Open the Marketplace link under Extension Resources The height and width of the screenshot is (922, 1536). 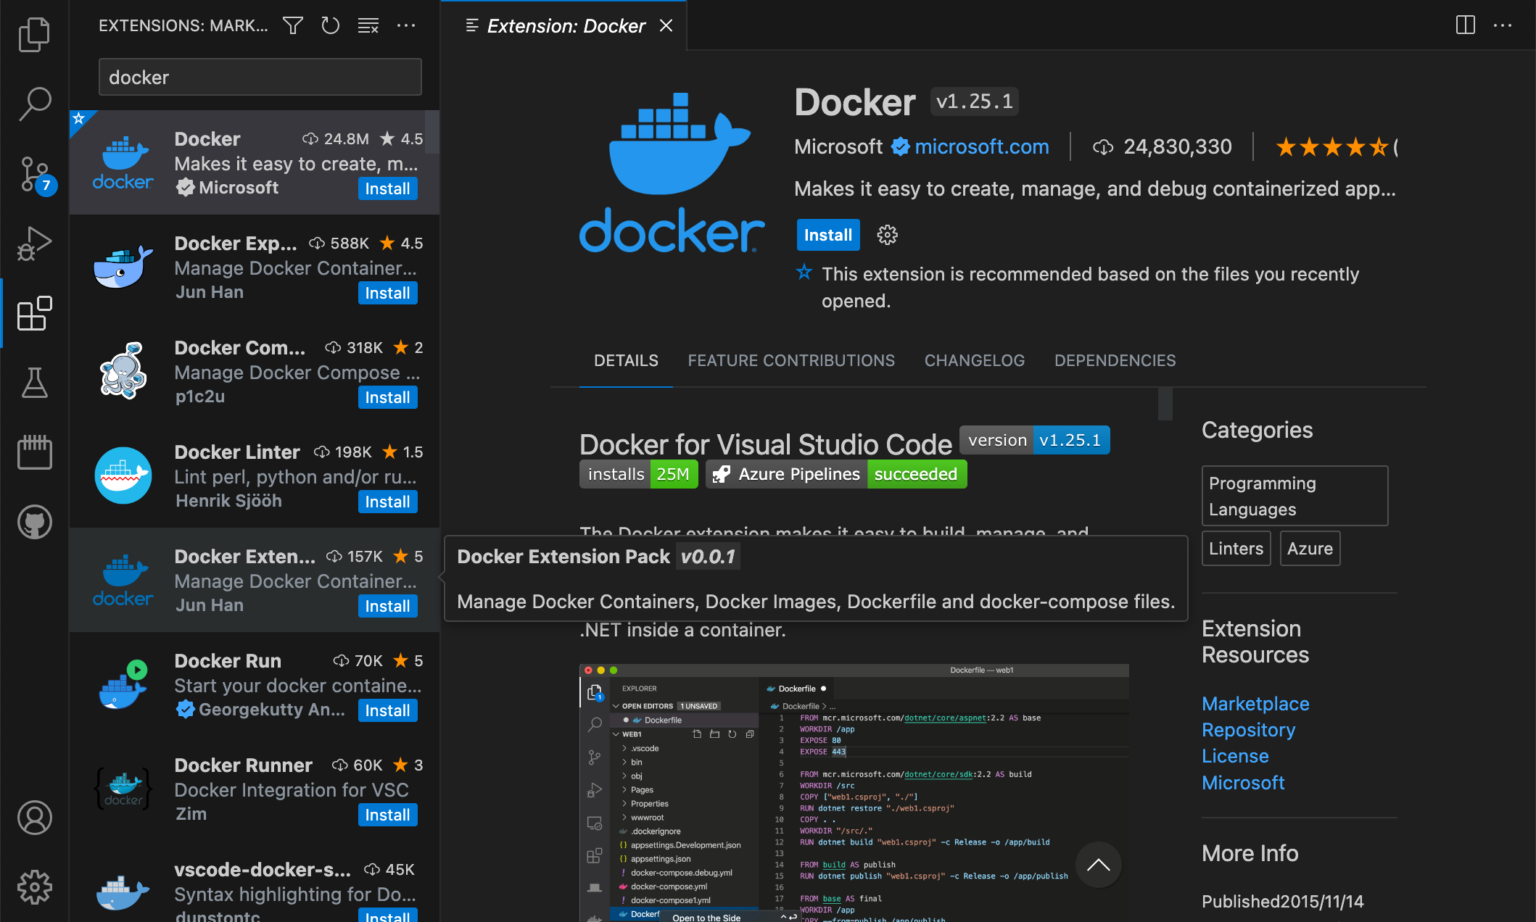1255,703
